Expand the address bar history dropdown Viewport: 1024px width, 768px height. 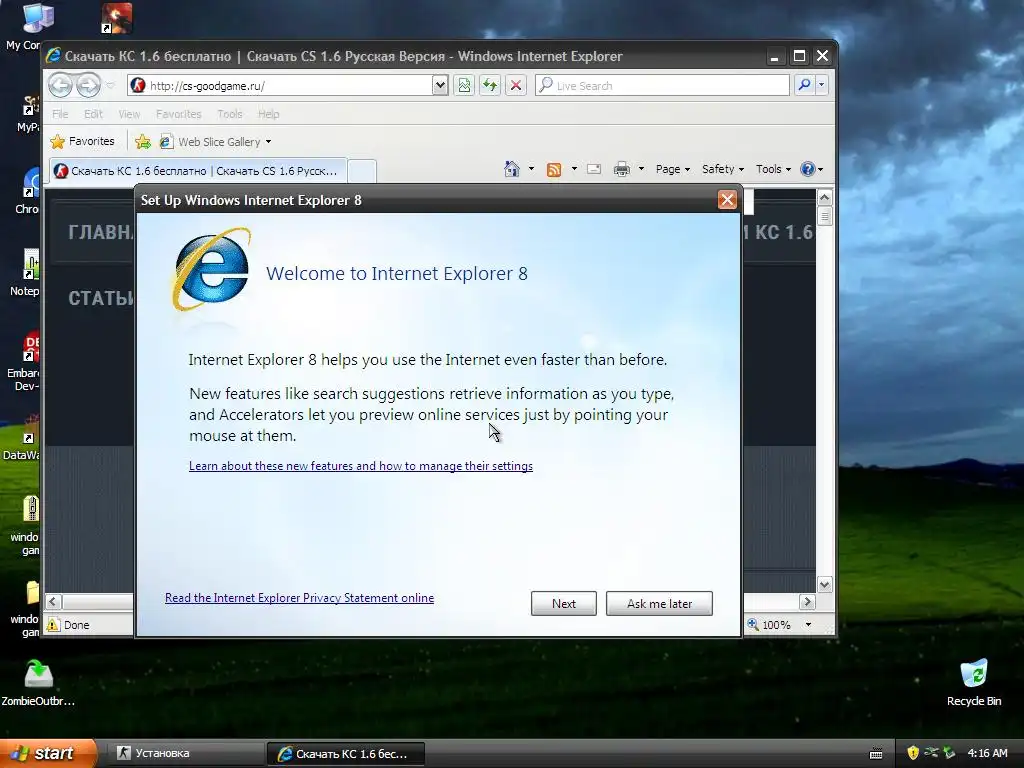pos(440,86)
